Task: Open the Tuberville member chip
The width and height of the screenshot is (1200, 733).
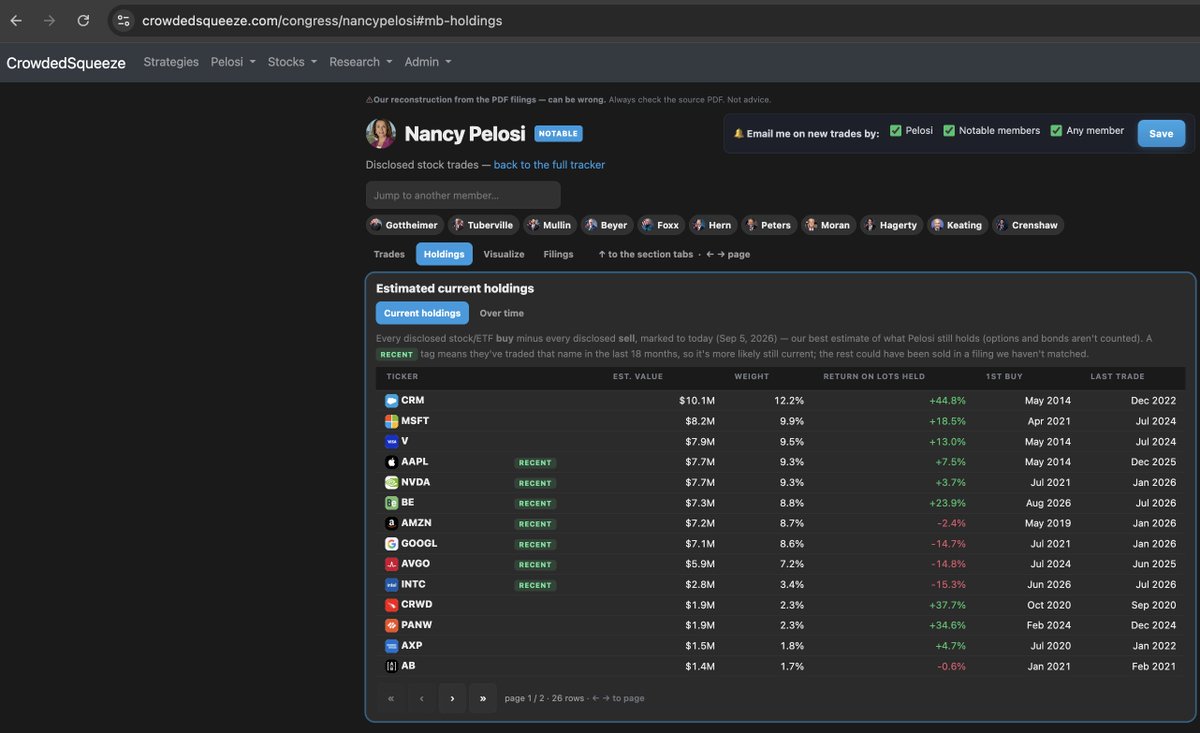Action: pos(483,225)
